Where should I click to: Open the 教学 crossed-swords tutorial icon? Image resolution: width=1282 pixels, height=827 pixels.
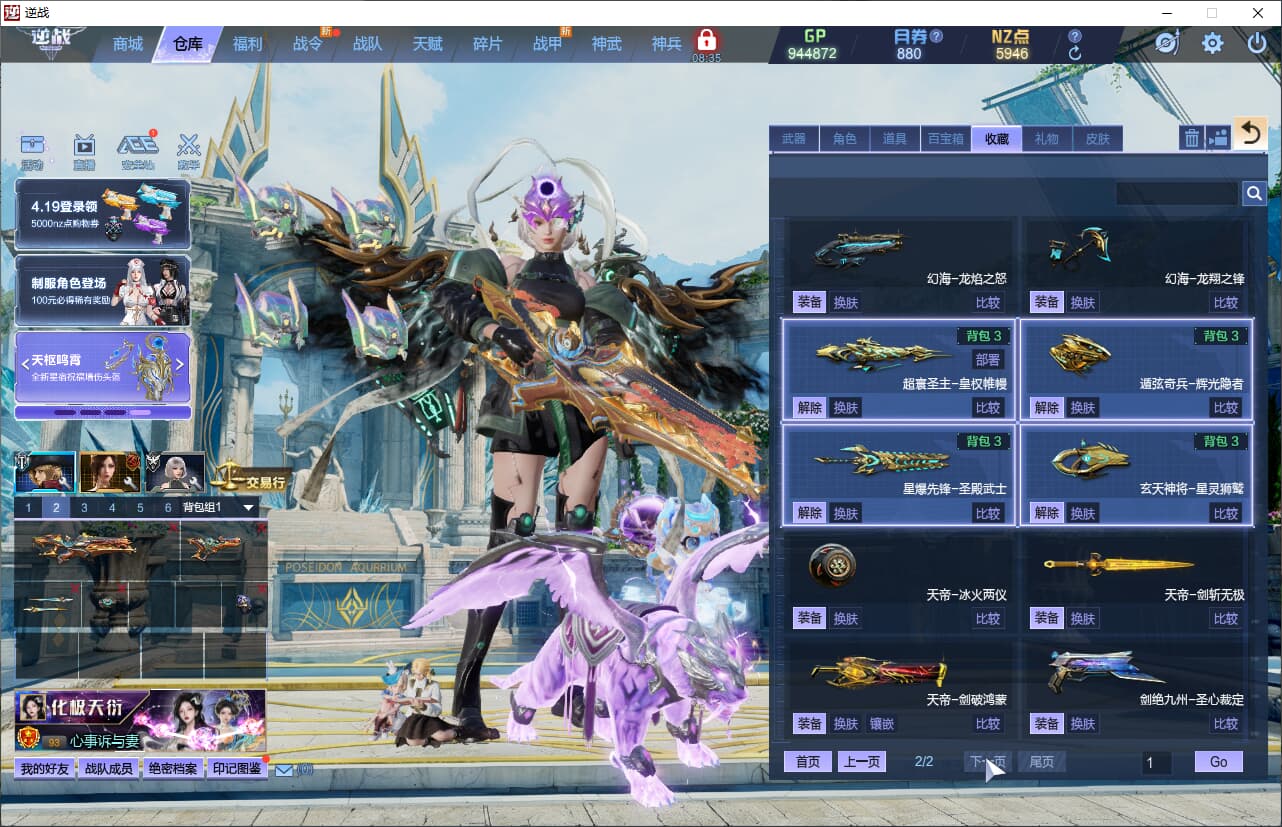click(189, 152)
